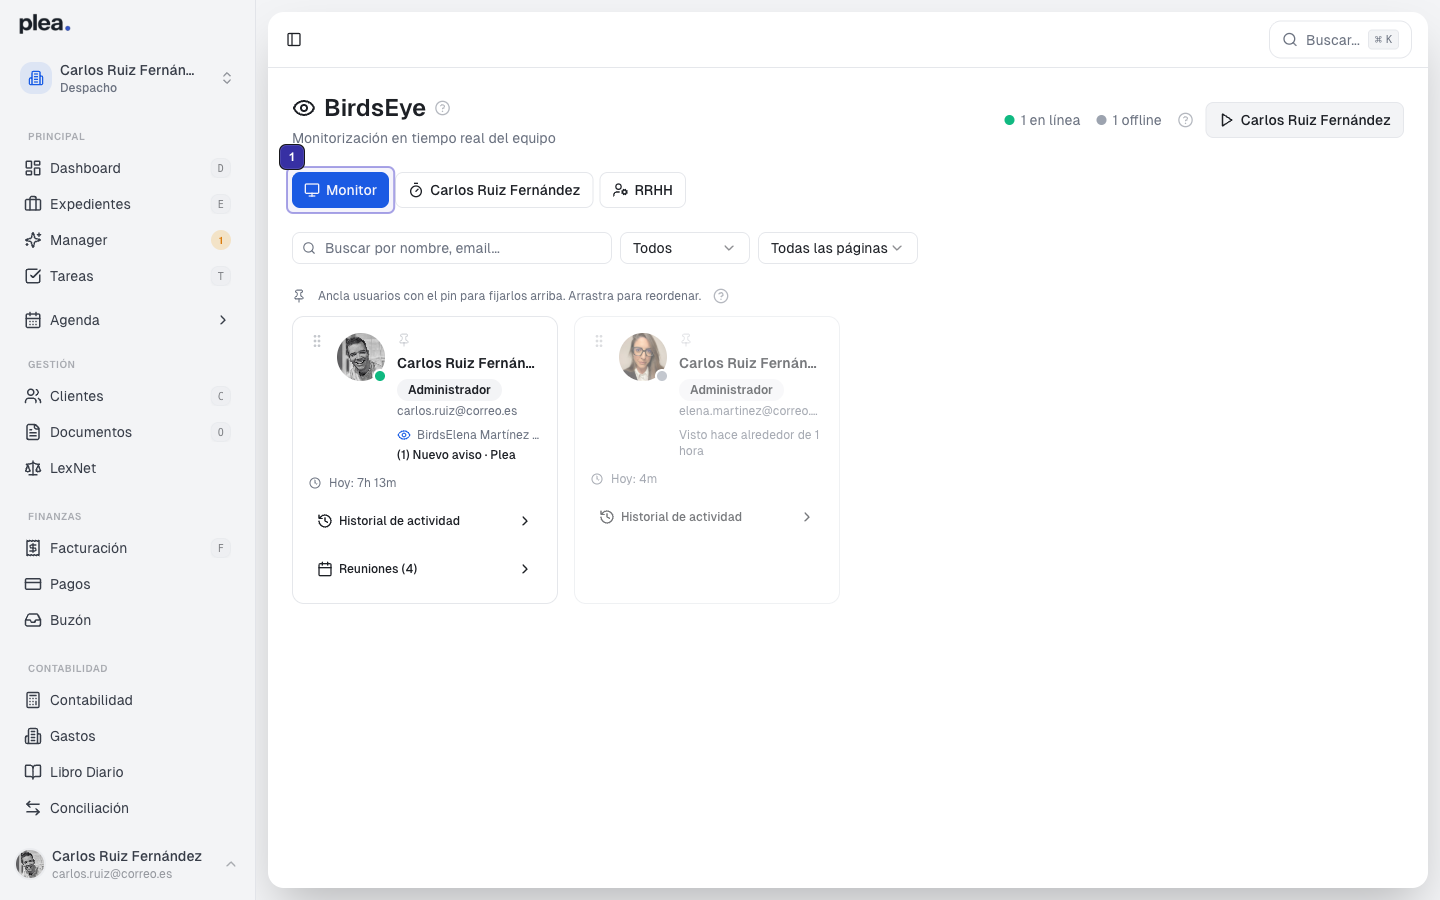Open Reuniones (4) on Carlos card
The width and height of the screenshot is (1440, 900).
(x=425, y=569)
